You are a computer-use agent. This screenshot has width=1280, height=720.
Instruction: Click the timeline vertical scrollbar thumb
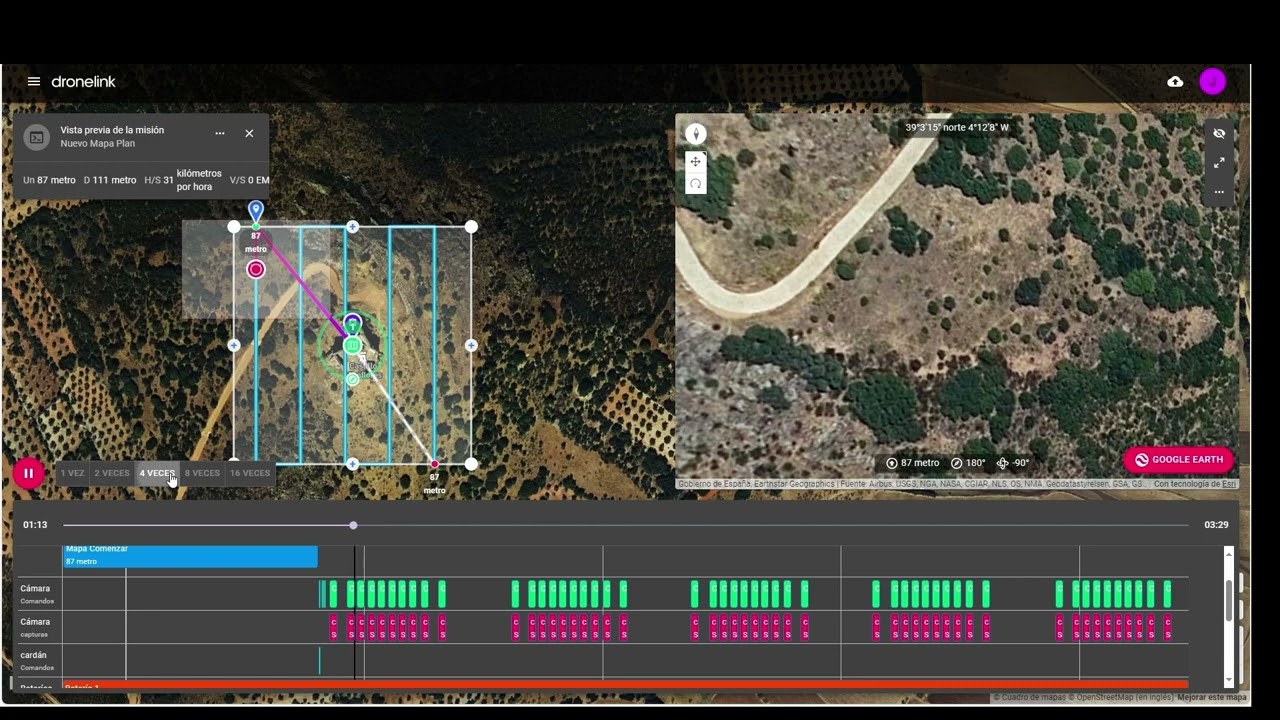1229,600
